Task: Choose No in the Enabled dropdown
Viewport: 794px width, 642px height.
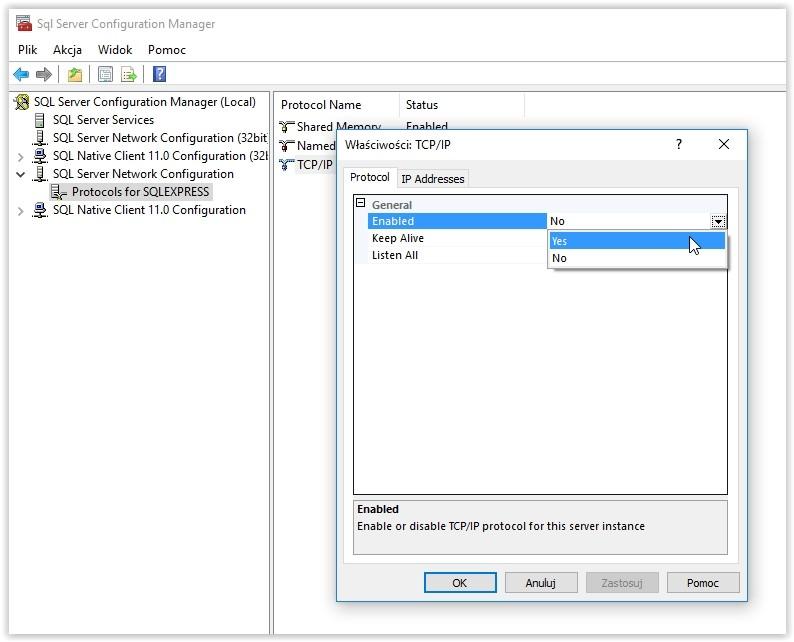Action: 637,258
